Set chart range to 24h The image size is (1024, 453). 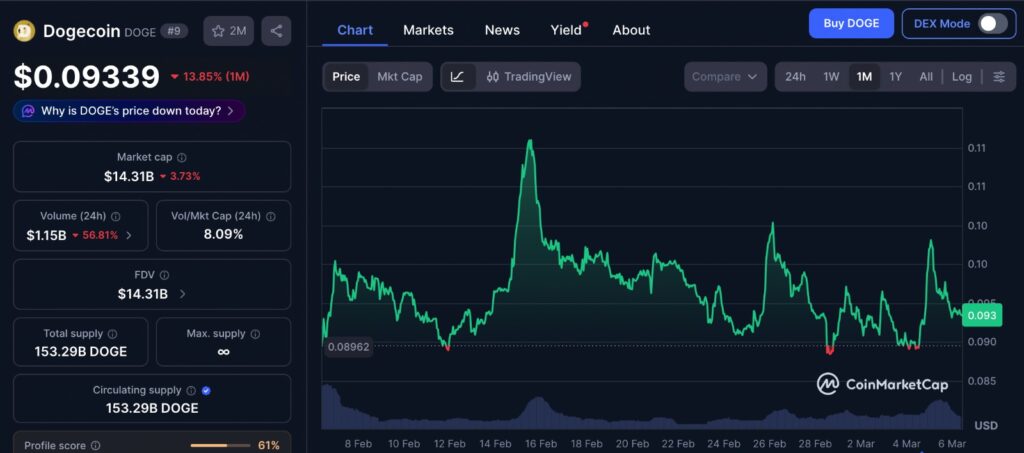(x=795, y=77)
